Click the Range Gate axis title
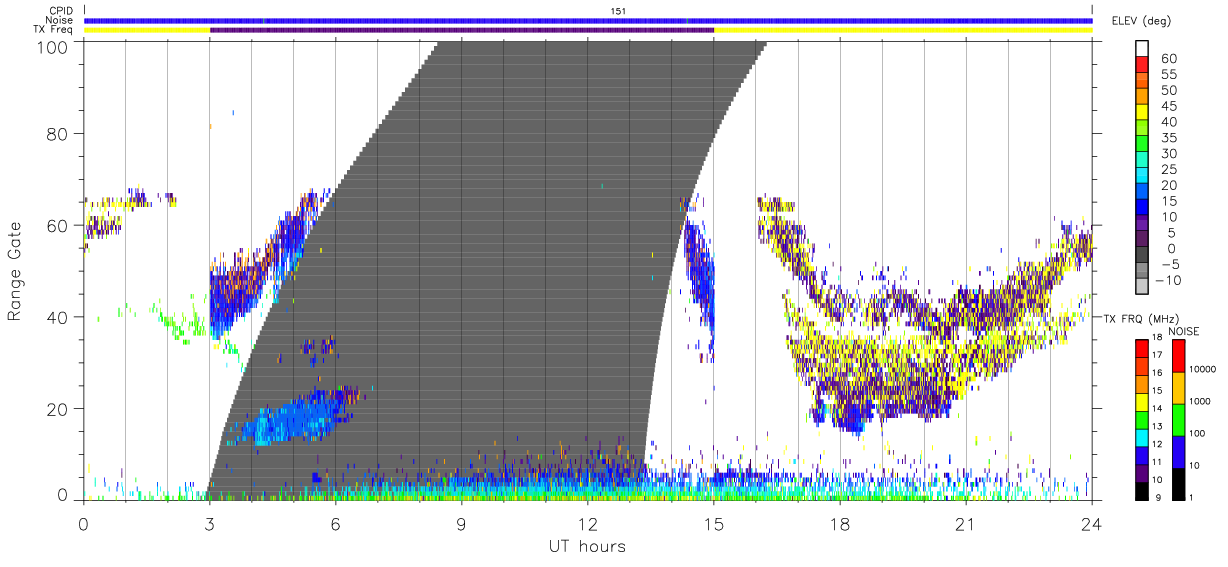This screenshot has width=1228, height=567. tap(15, 271)
